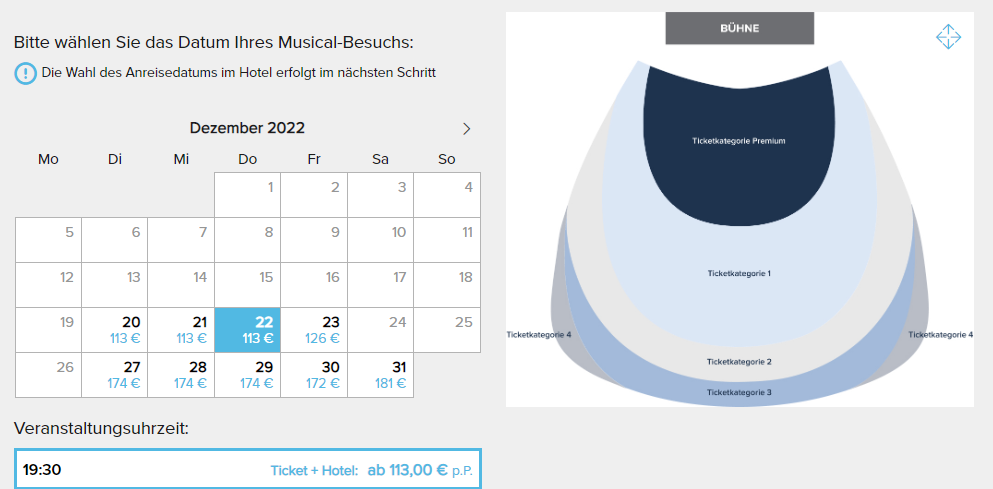Click the Ticketkategorie Premium seating area
The image size is (993, 489).
point(738,141)
